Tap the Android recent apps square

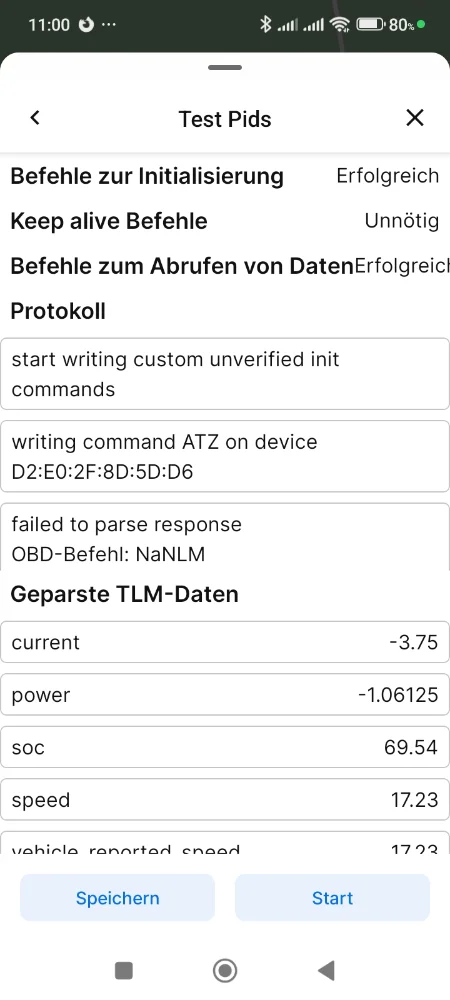(124, 971)
